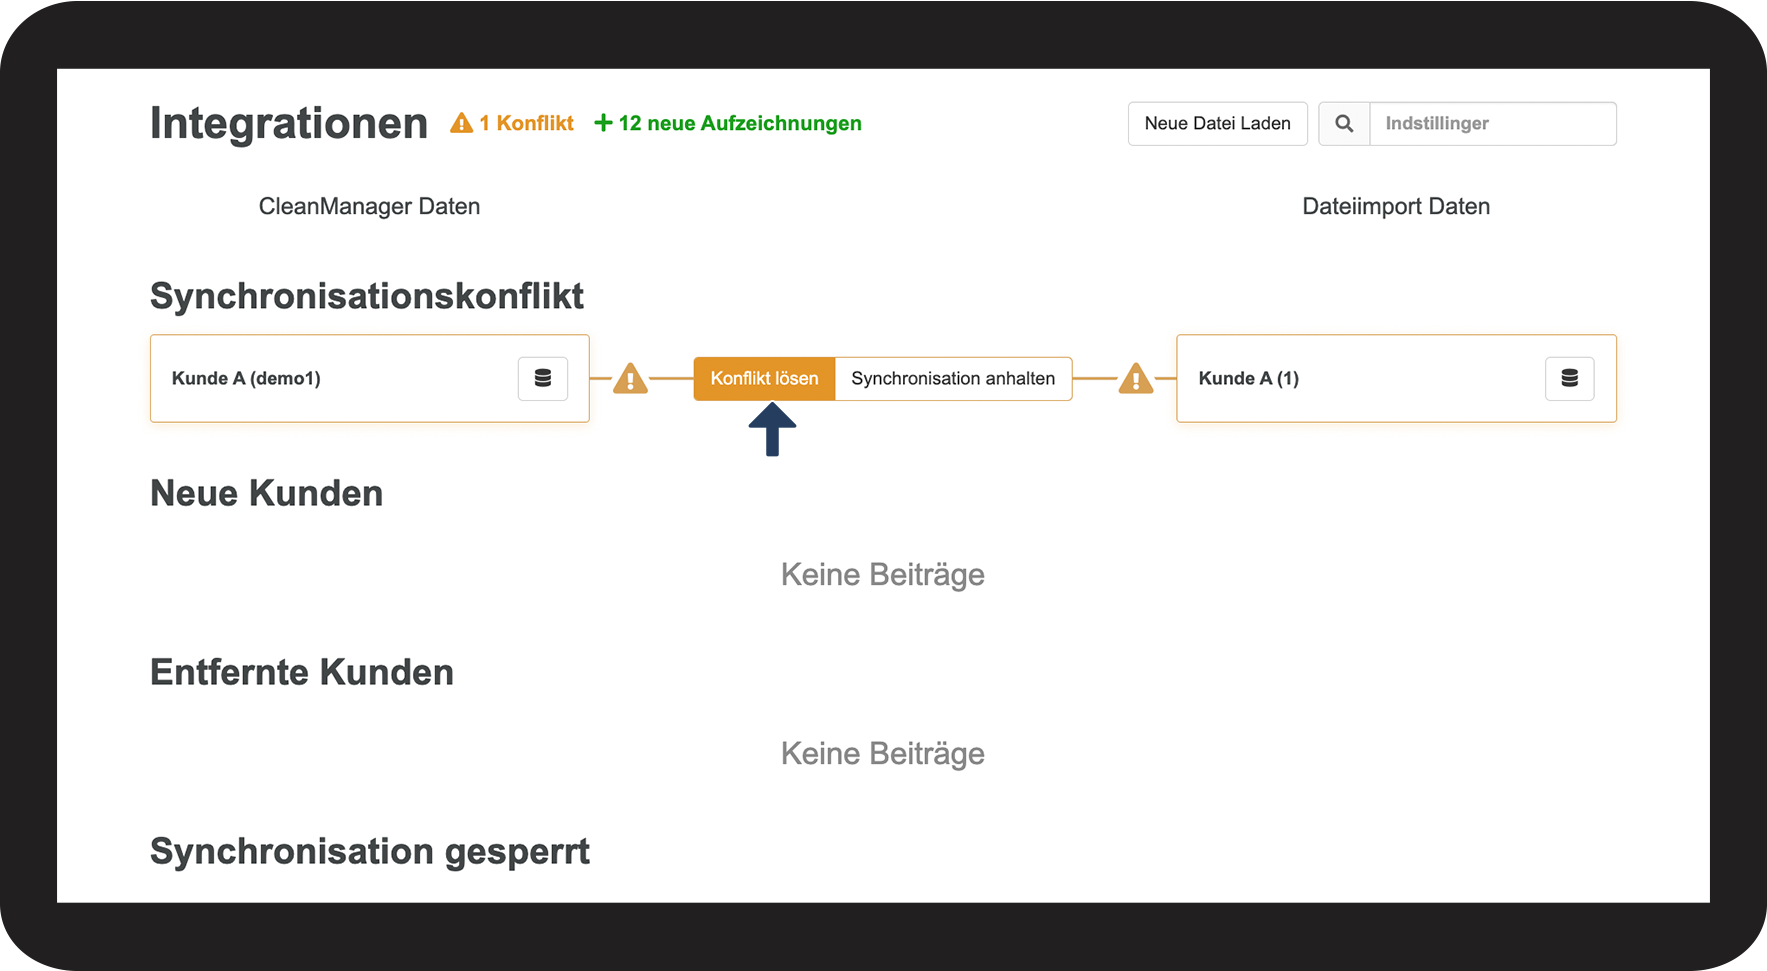Click the warning triangle beside "1 Konflikt"
Screen dimensions: 1767x971
click(461, 123)
